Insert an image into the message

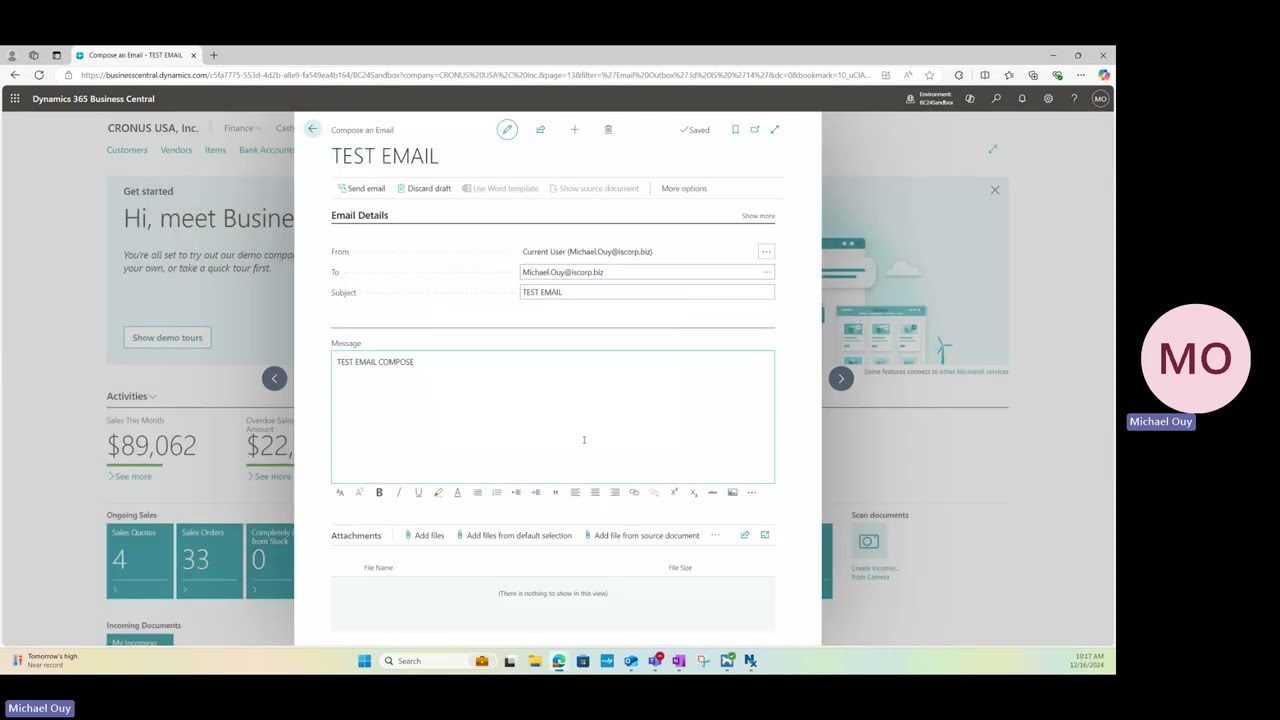pos(732,492)
